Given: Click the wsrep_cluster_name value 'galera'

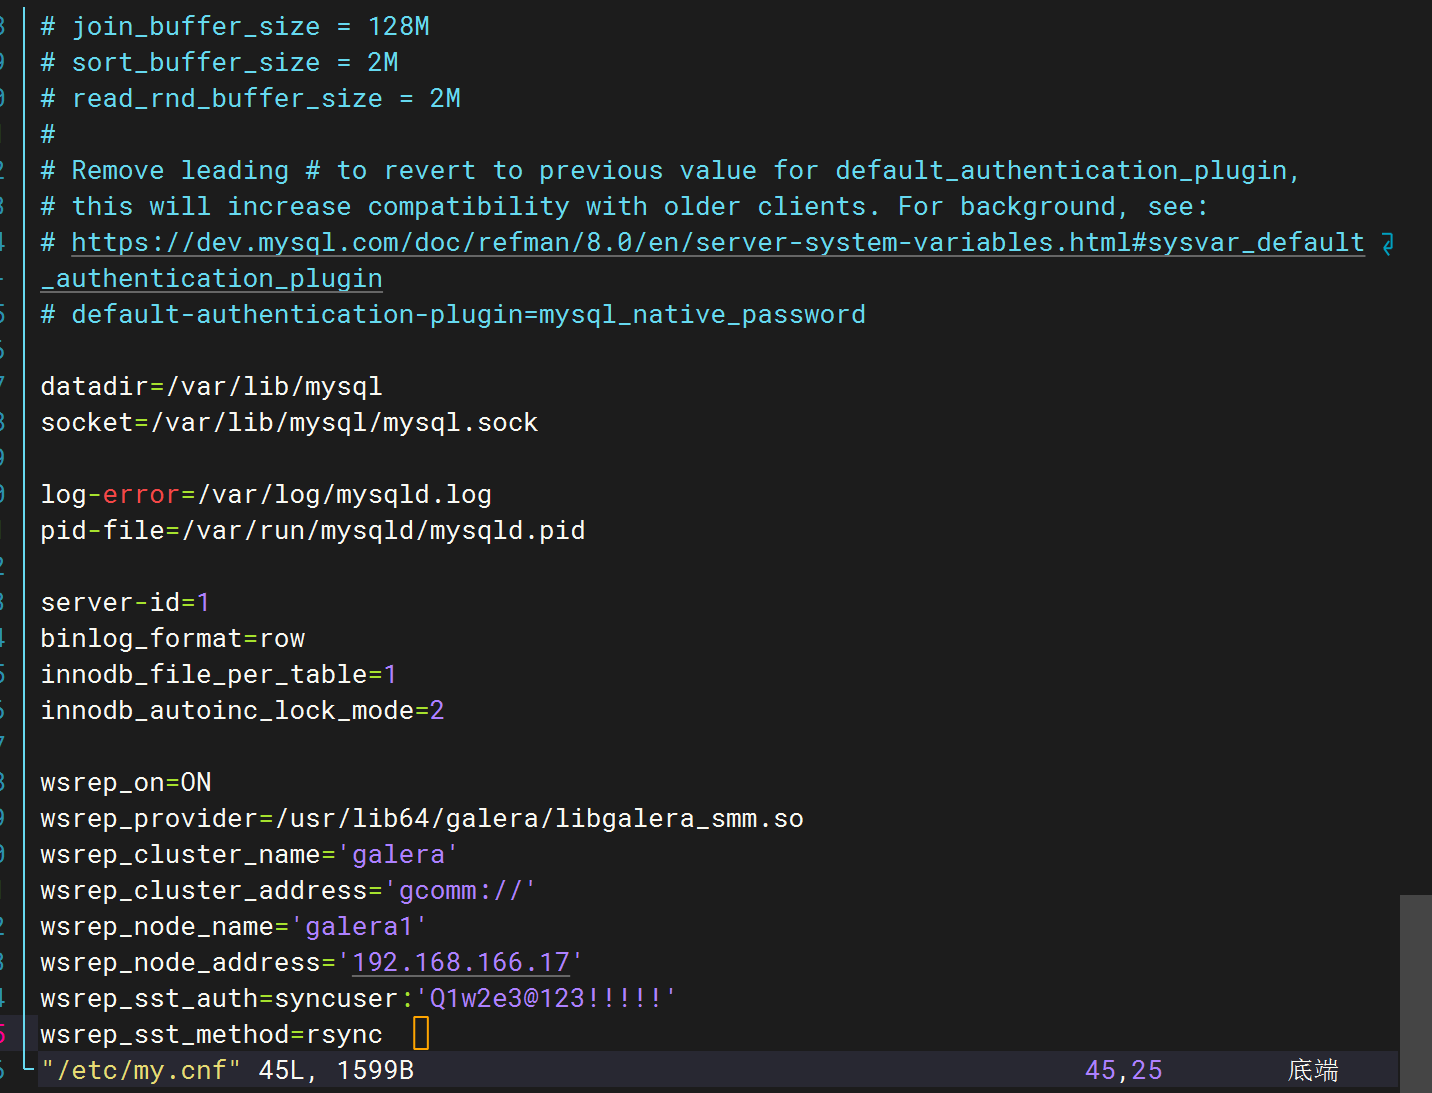Looking at the screenshot, I should click(400, 853).
